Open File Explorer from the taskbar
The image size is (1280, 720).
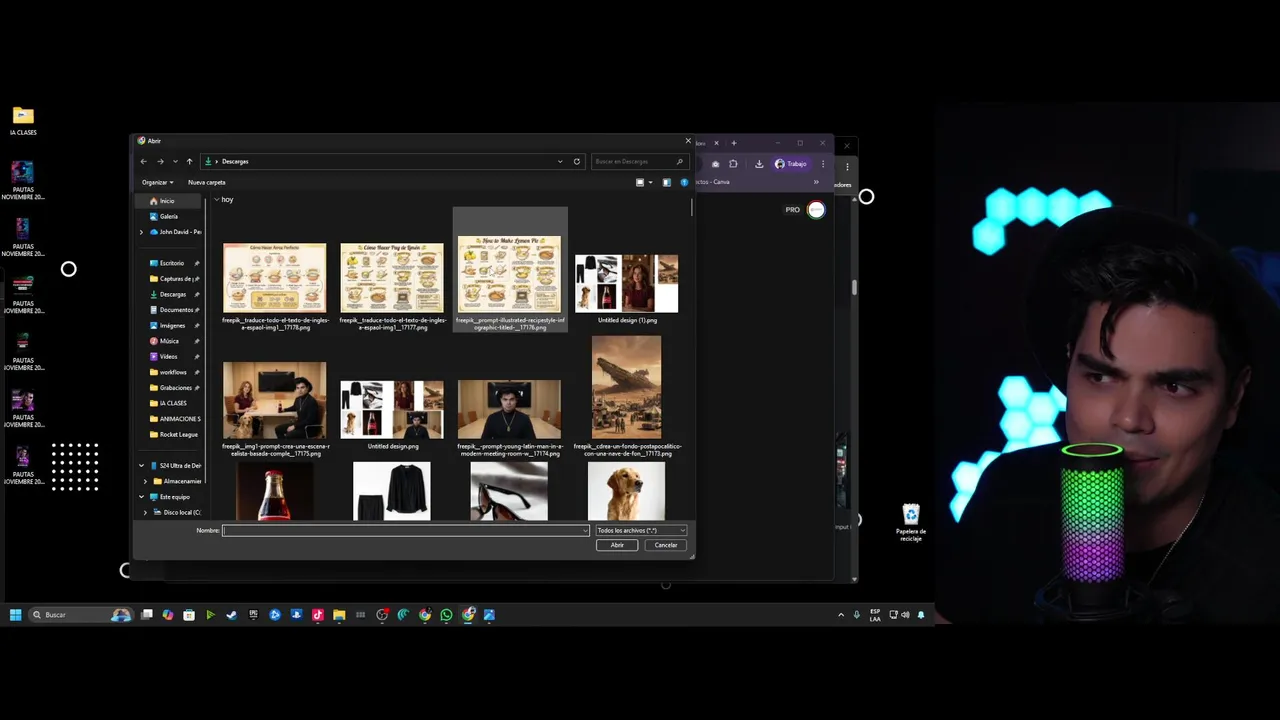339,615
